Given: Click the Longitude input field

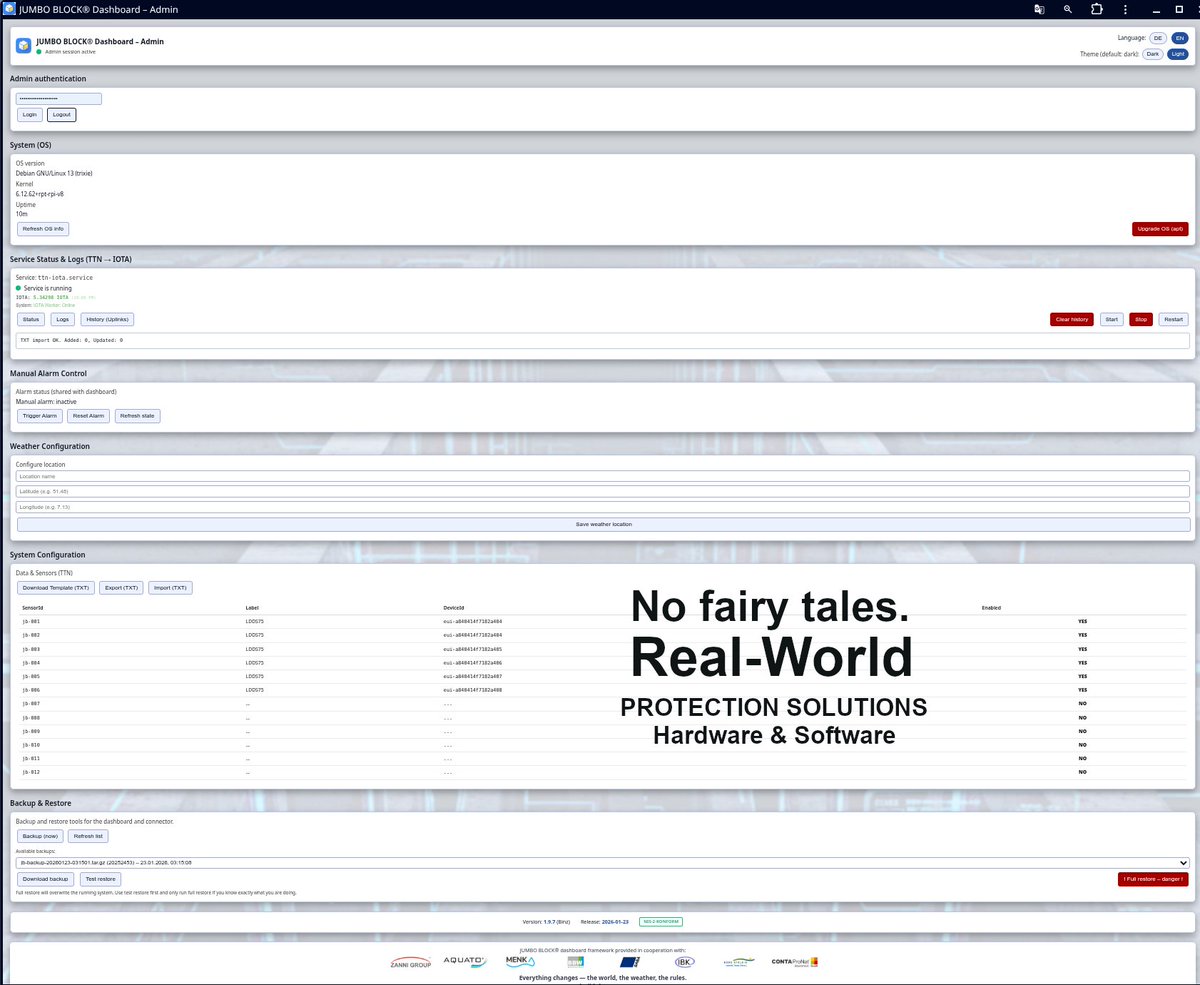Looking at the screenshot, I should pos(603,507).
